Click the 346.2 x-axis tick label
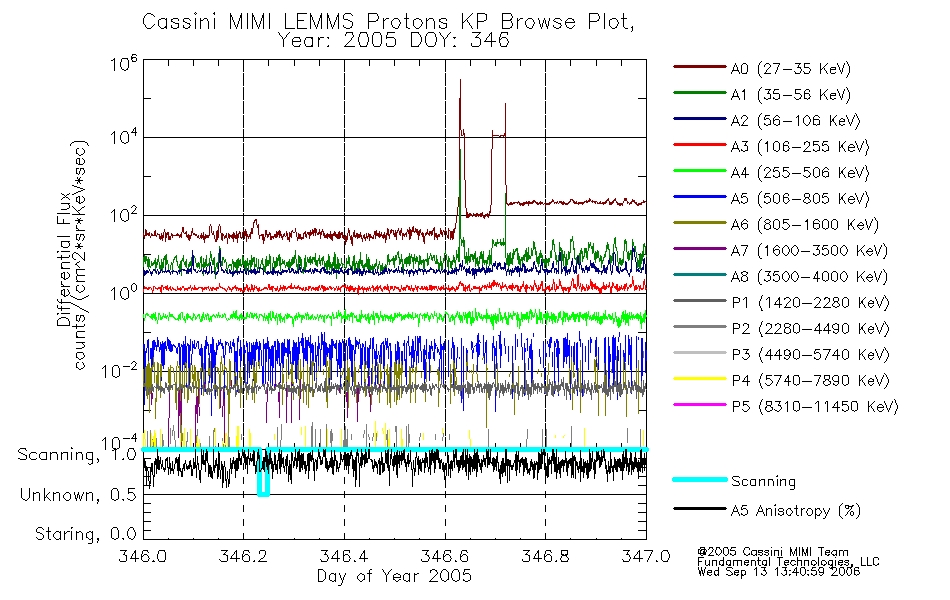 point(243,556)
